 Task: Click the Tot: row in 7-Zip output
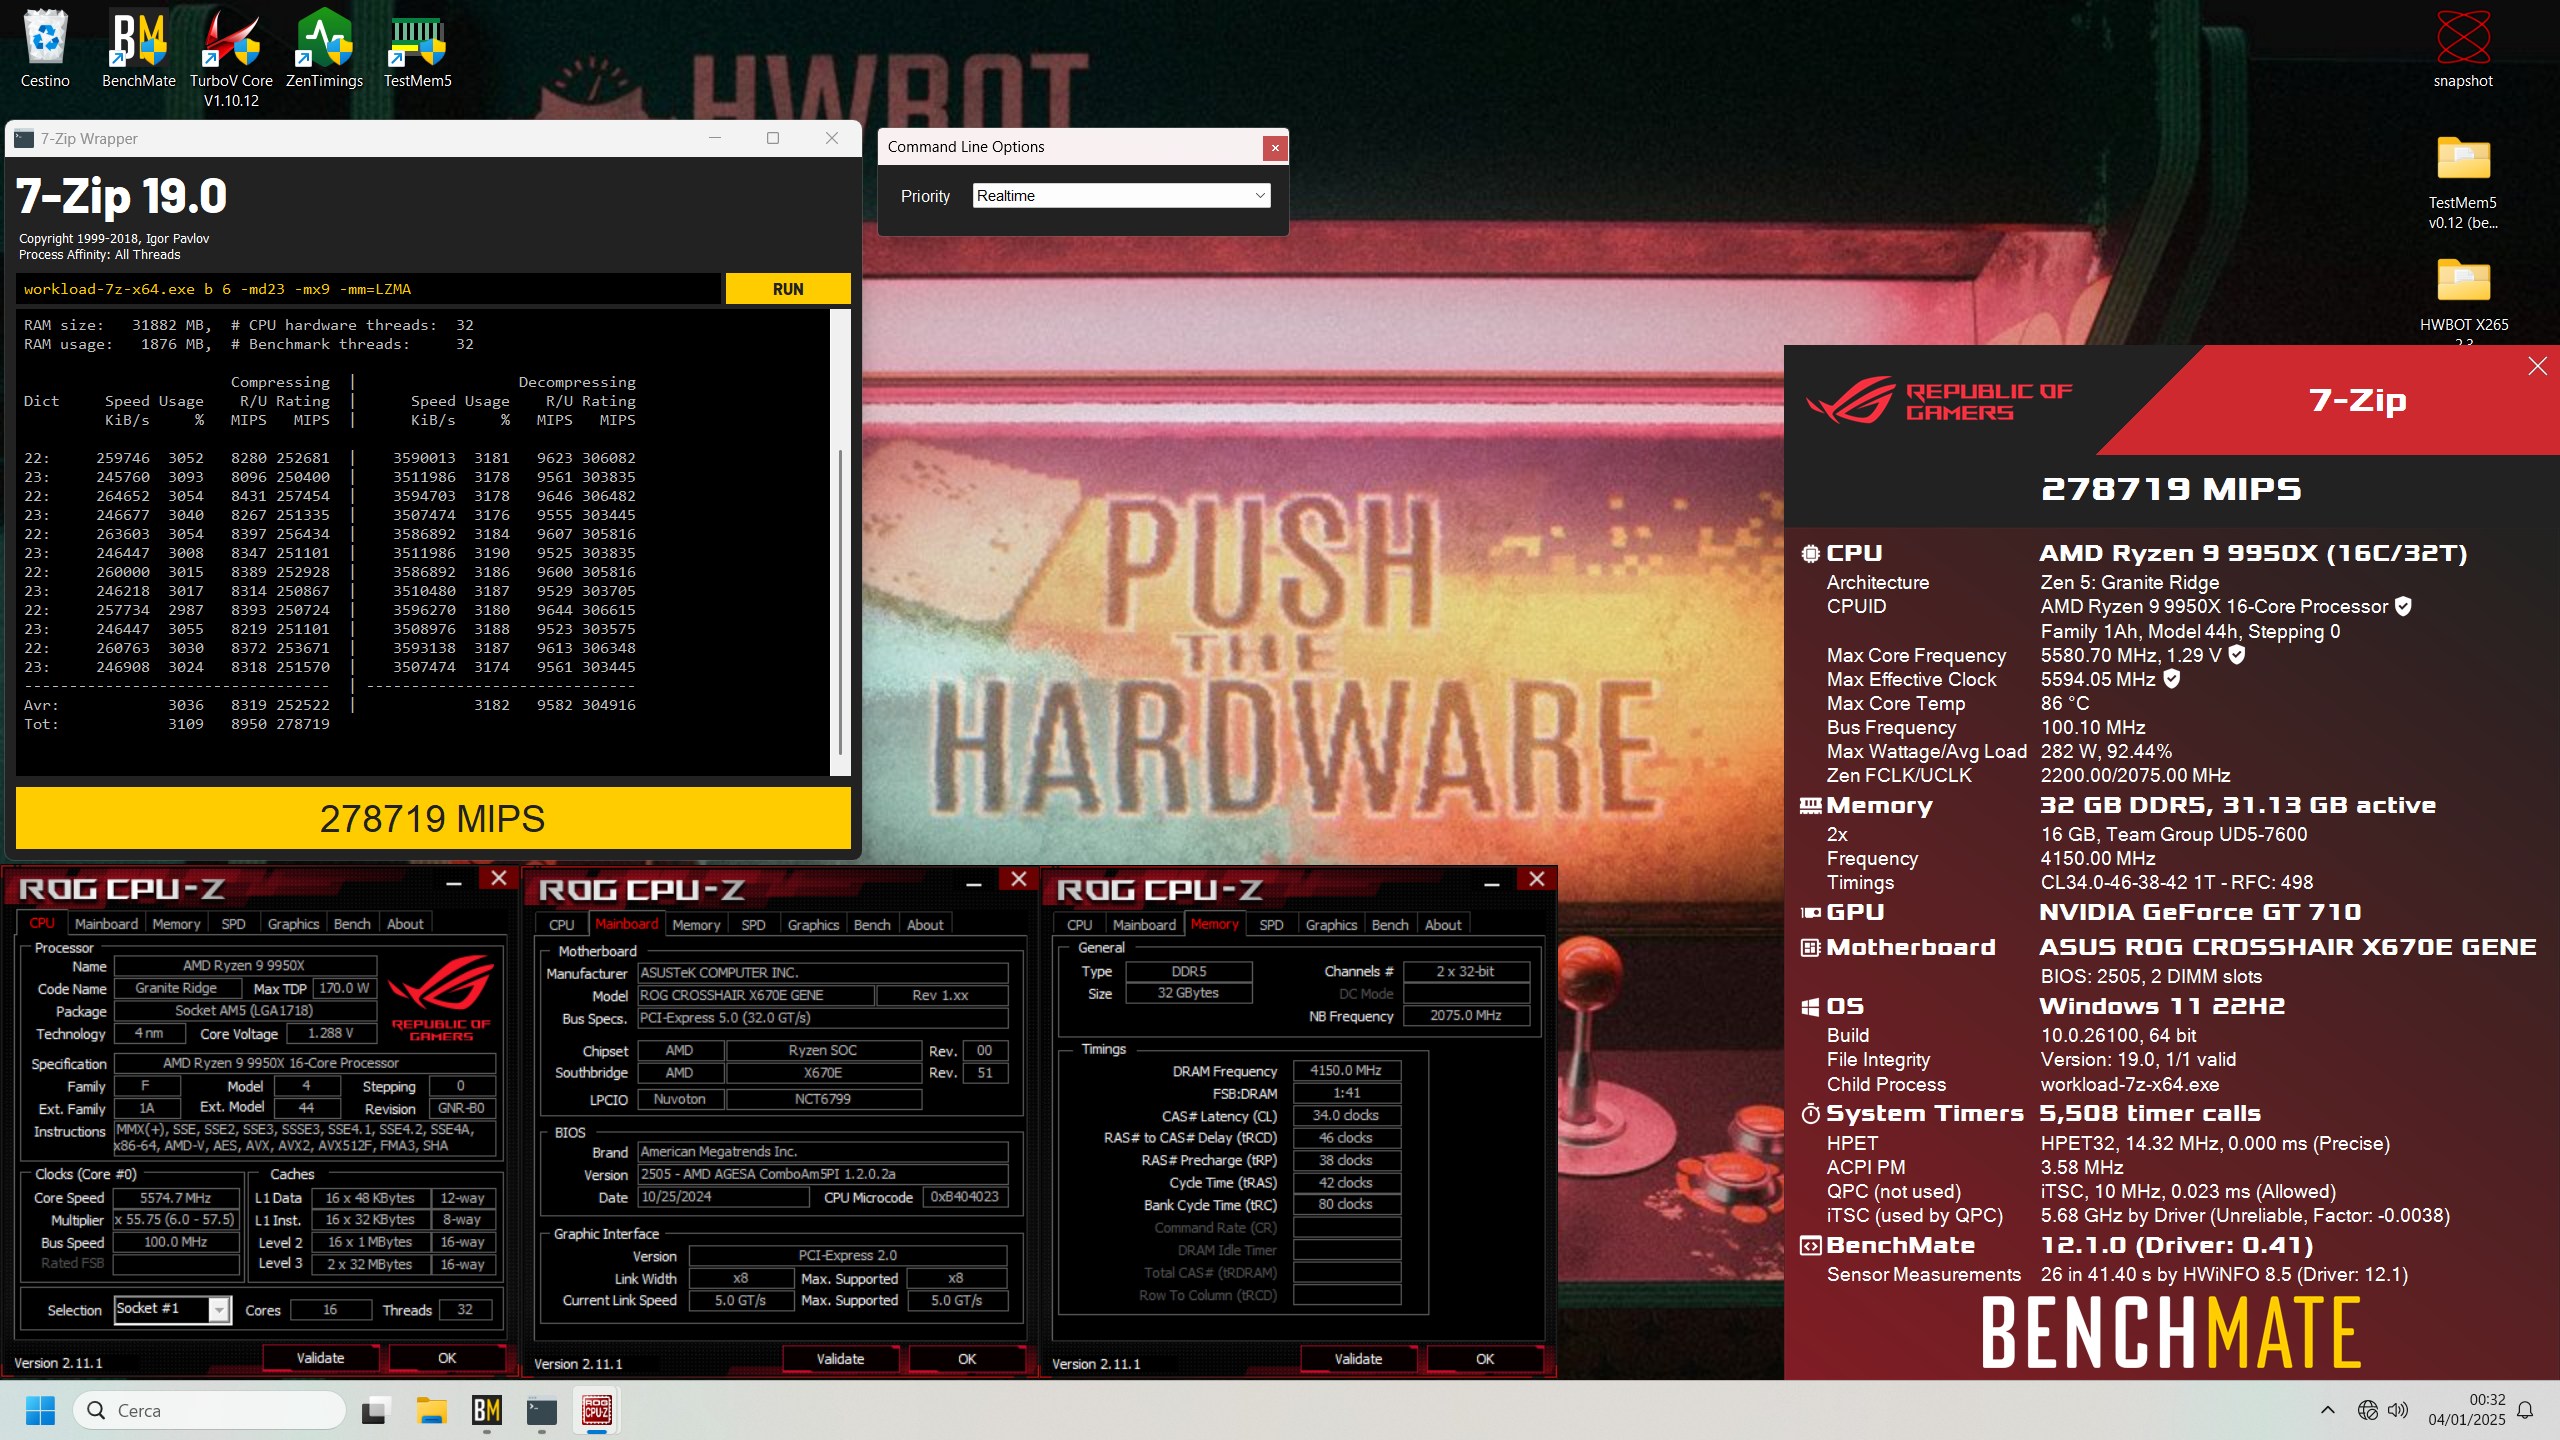177,724
